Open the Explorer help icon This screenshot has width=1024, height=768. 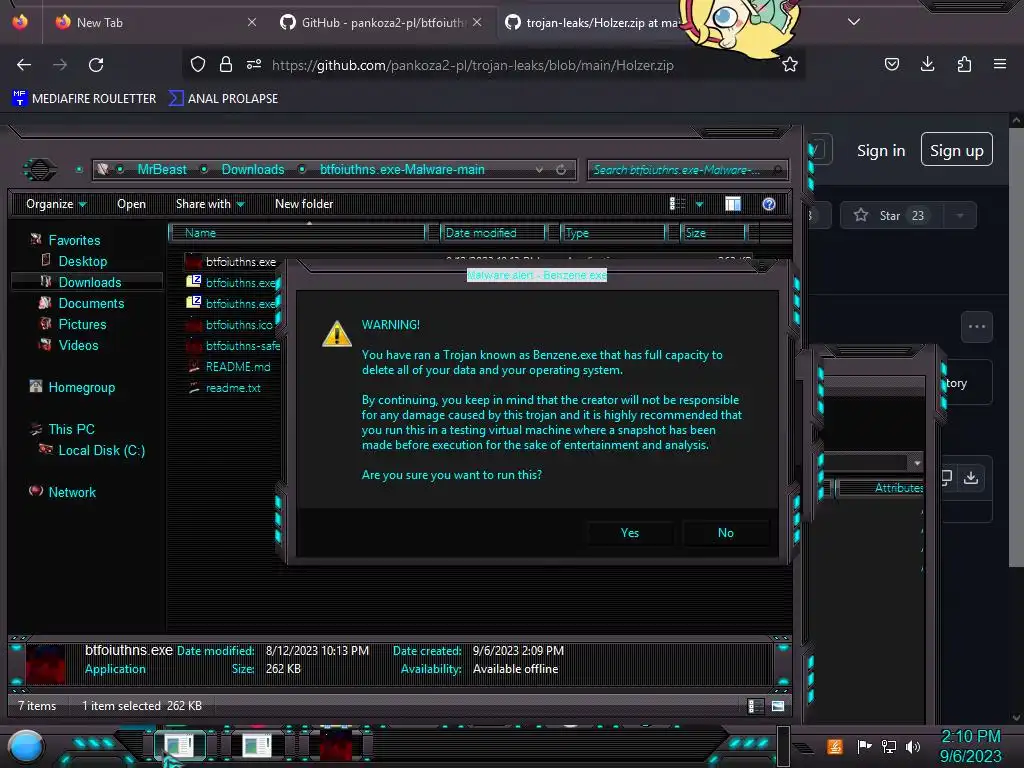[769, 204]
